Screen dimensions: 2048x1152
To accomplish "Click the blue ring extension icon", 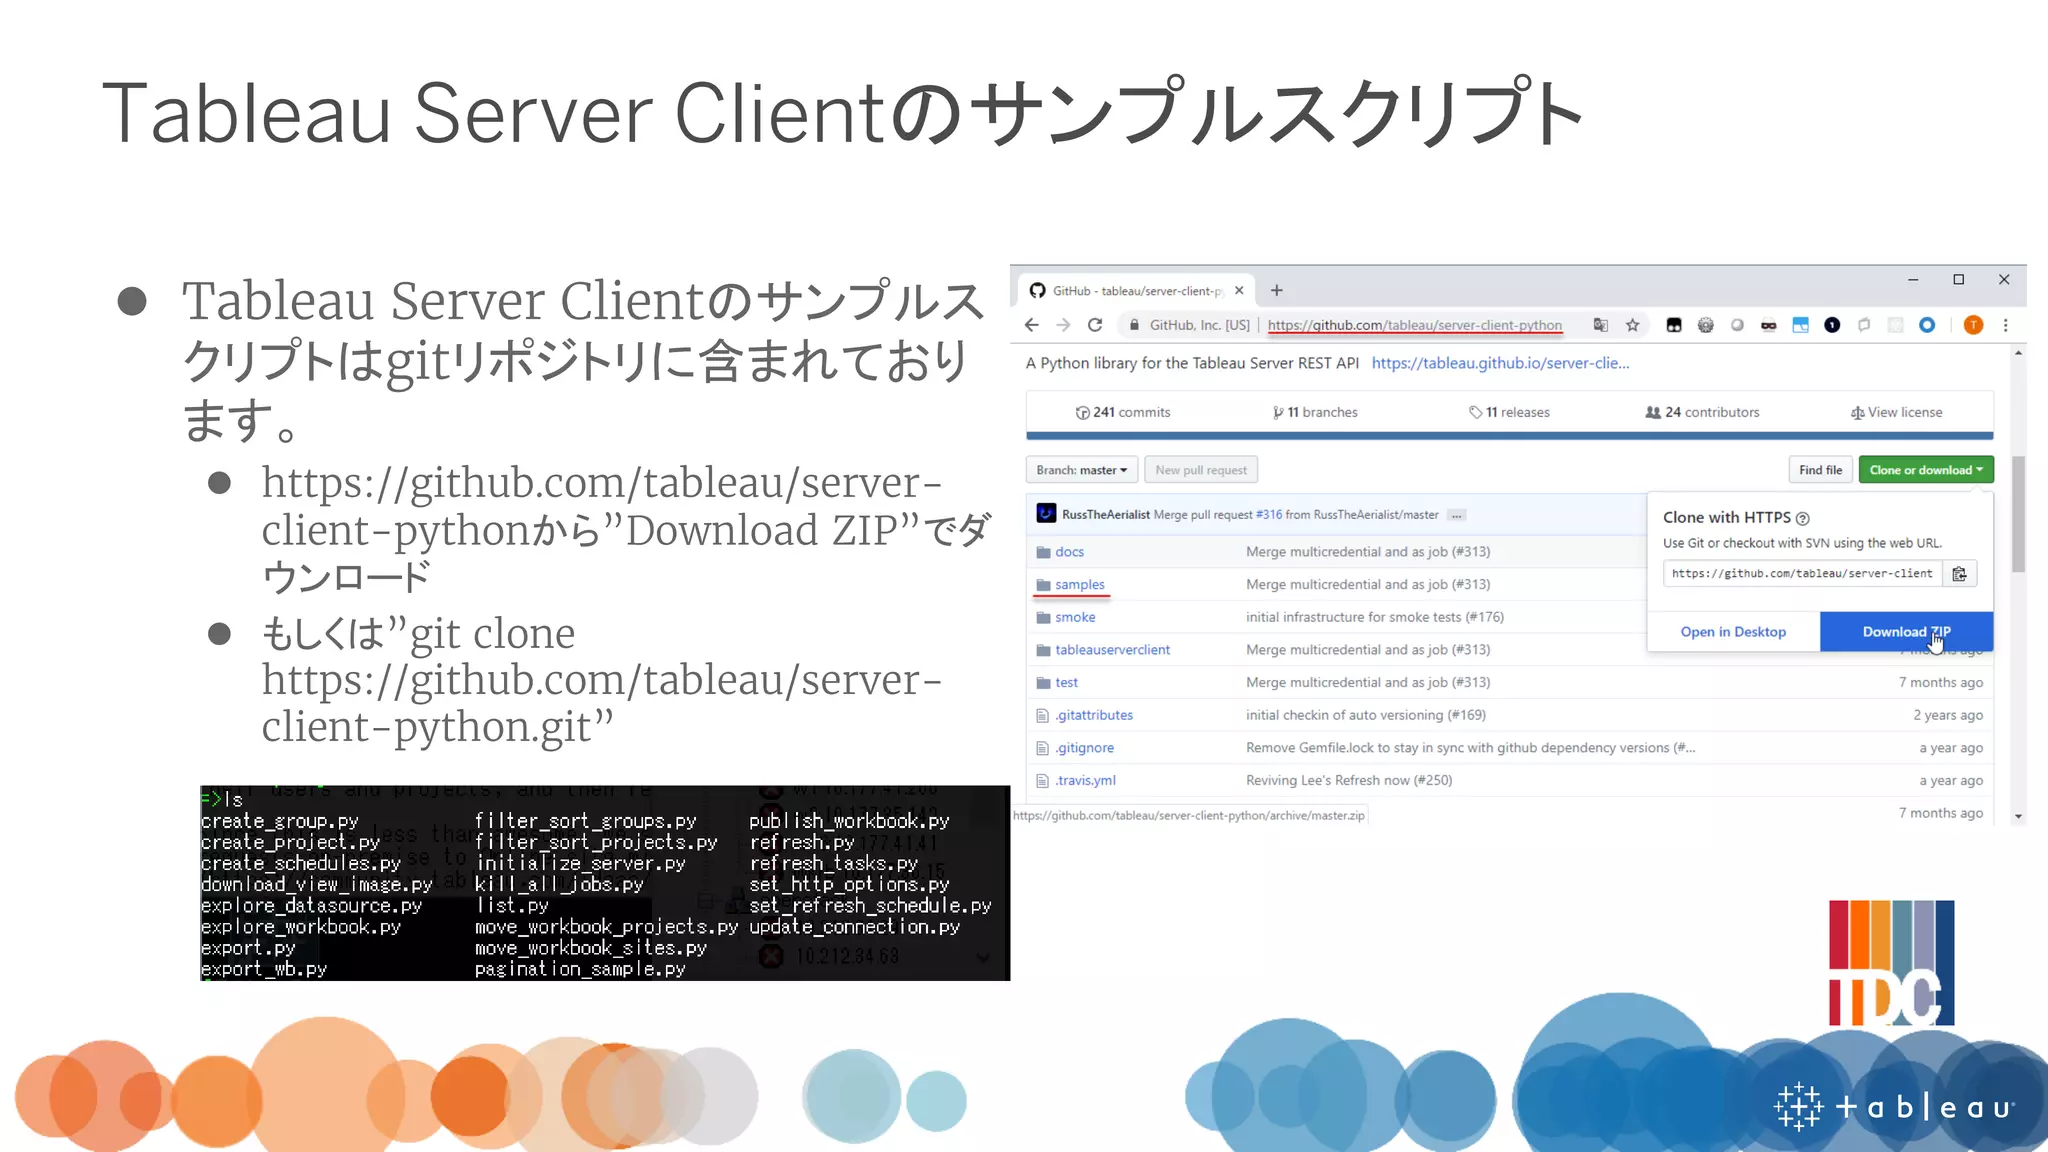I will pyautogui.click(x=1927, y=325).
